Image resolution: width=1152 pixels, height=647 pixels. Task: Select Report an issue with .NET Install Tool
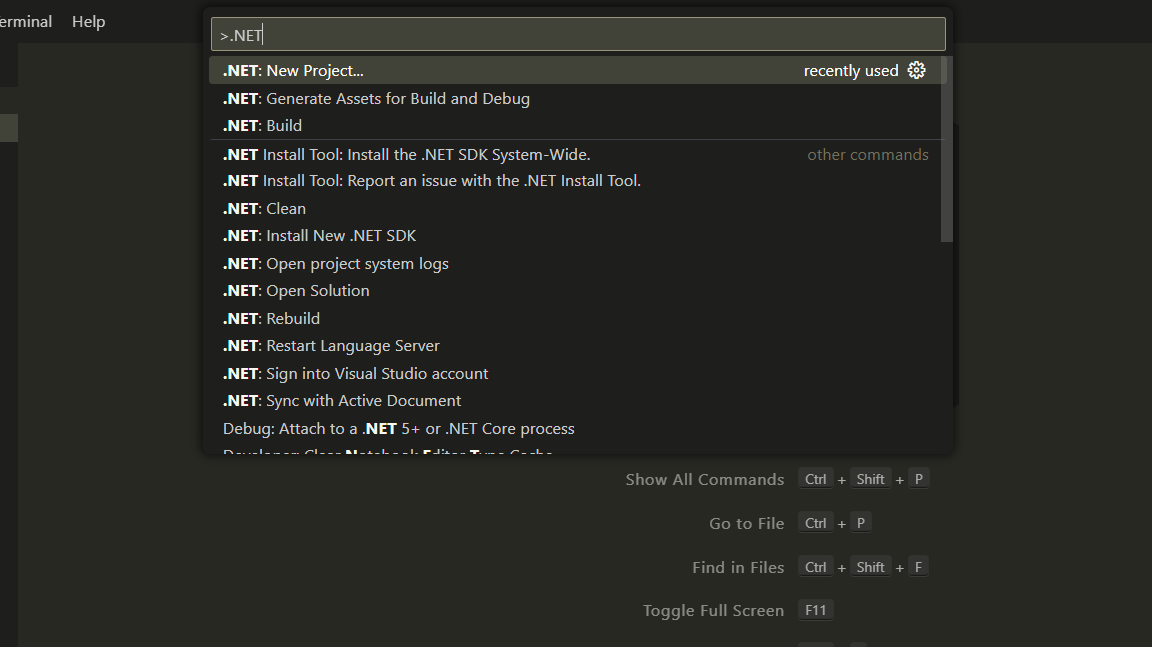pos(575,181)
